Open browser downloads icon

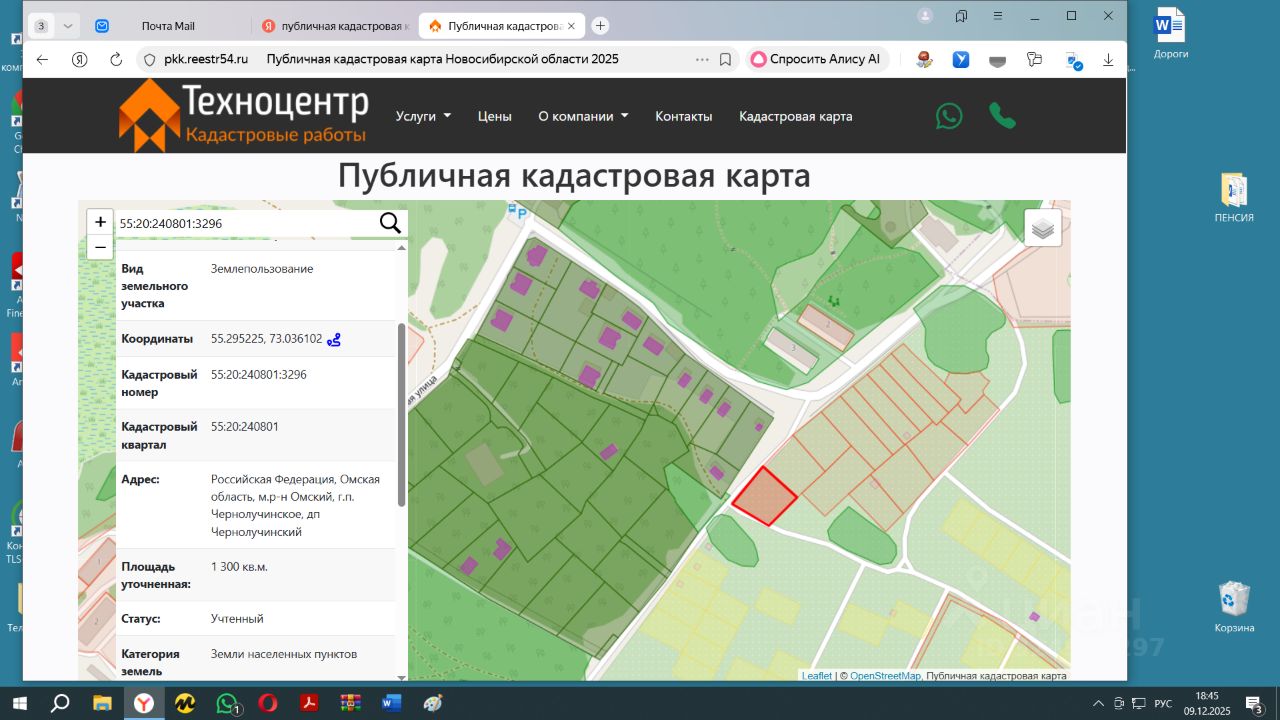(1108, 59)
